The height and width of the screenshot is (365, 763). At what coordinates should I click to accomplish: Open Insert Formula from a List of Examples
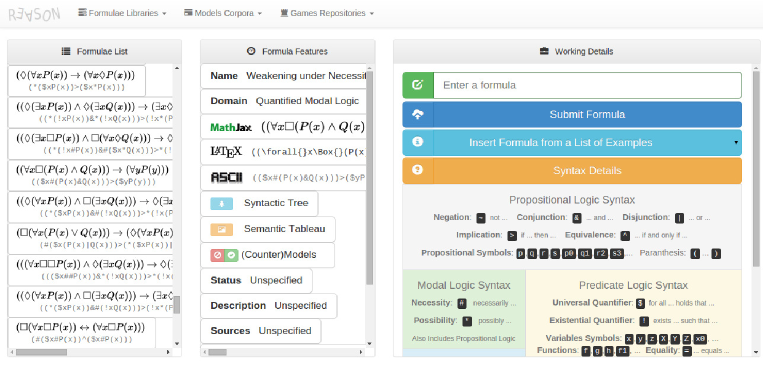point(572,143)
